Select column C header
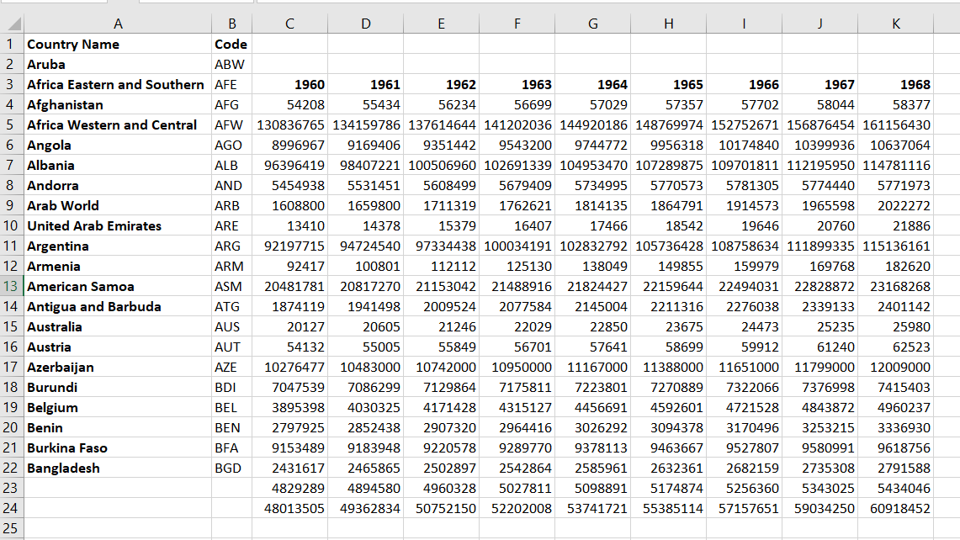The width and height of the screenshot is (960, 540). (290, 24)
